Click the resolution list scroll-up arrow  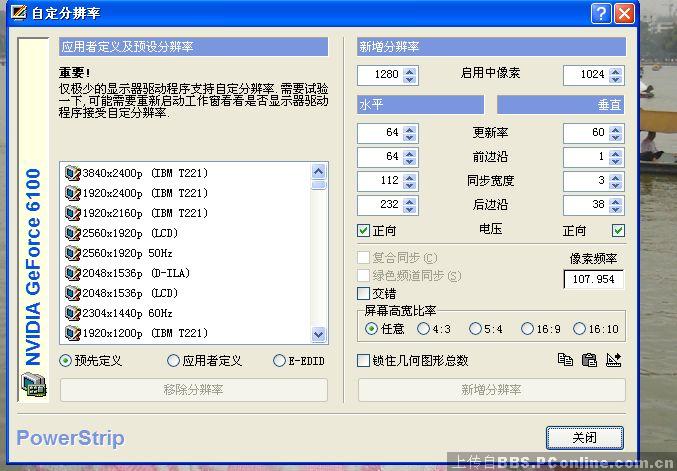(319, 172)
